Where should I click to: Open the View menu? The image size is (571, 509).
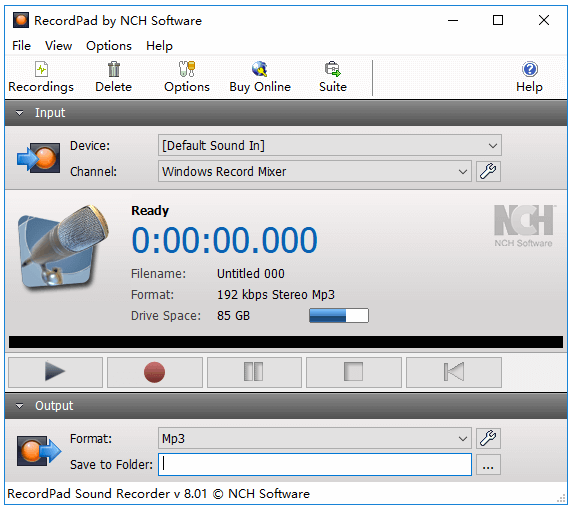[x=59, y=46]
